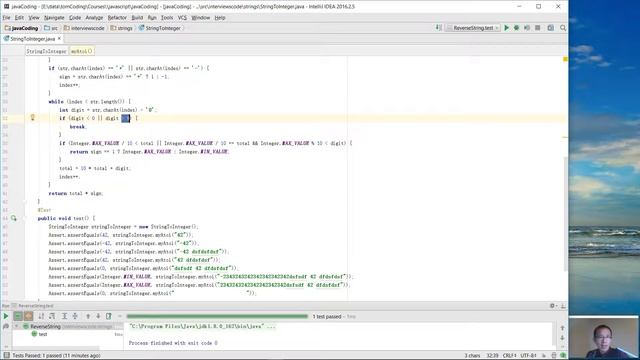Open the ReverseString.test run configuration dropdown
This screenshot has width=640, height=360.
pos(473,28)
